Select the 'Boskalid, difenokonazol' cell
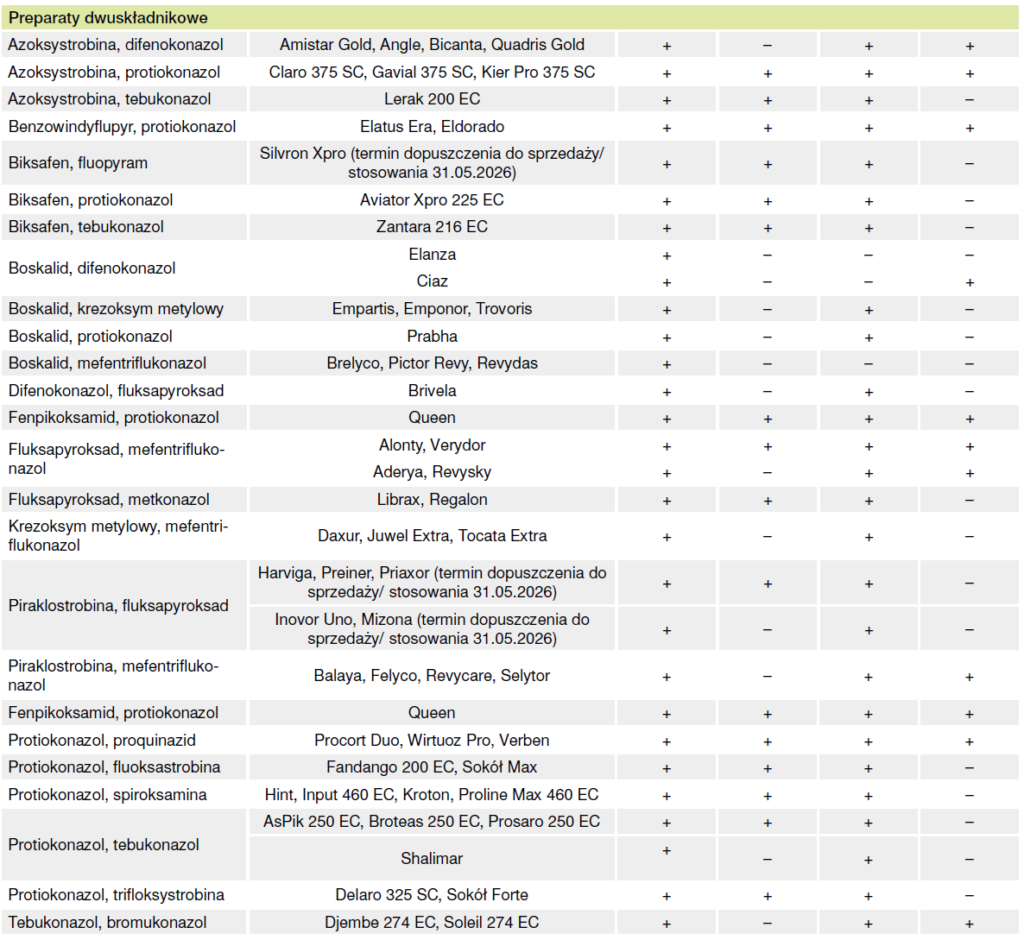Screen dimensions: 1024x940 pyautogui.click(x=92, y=268)
